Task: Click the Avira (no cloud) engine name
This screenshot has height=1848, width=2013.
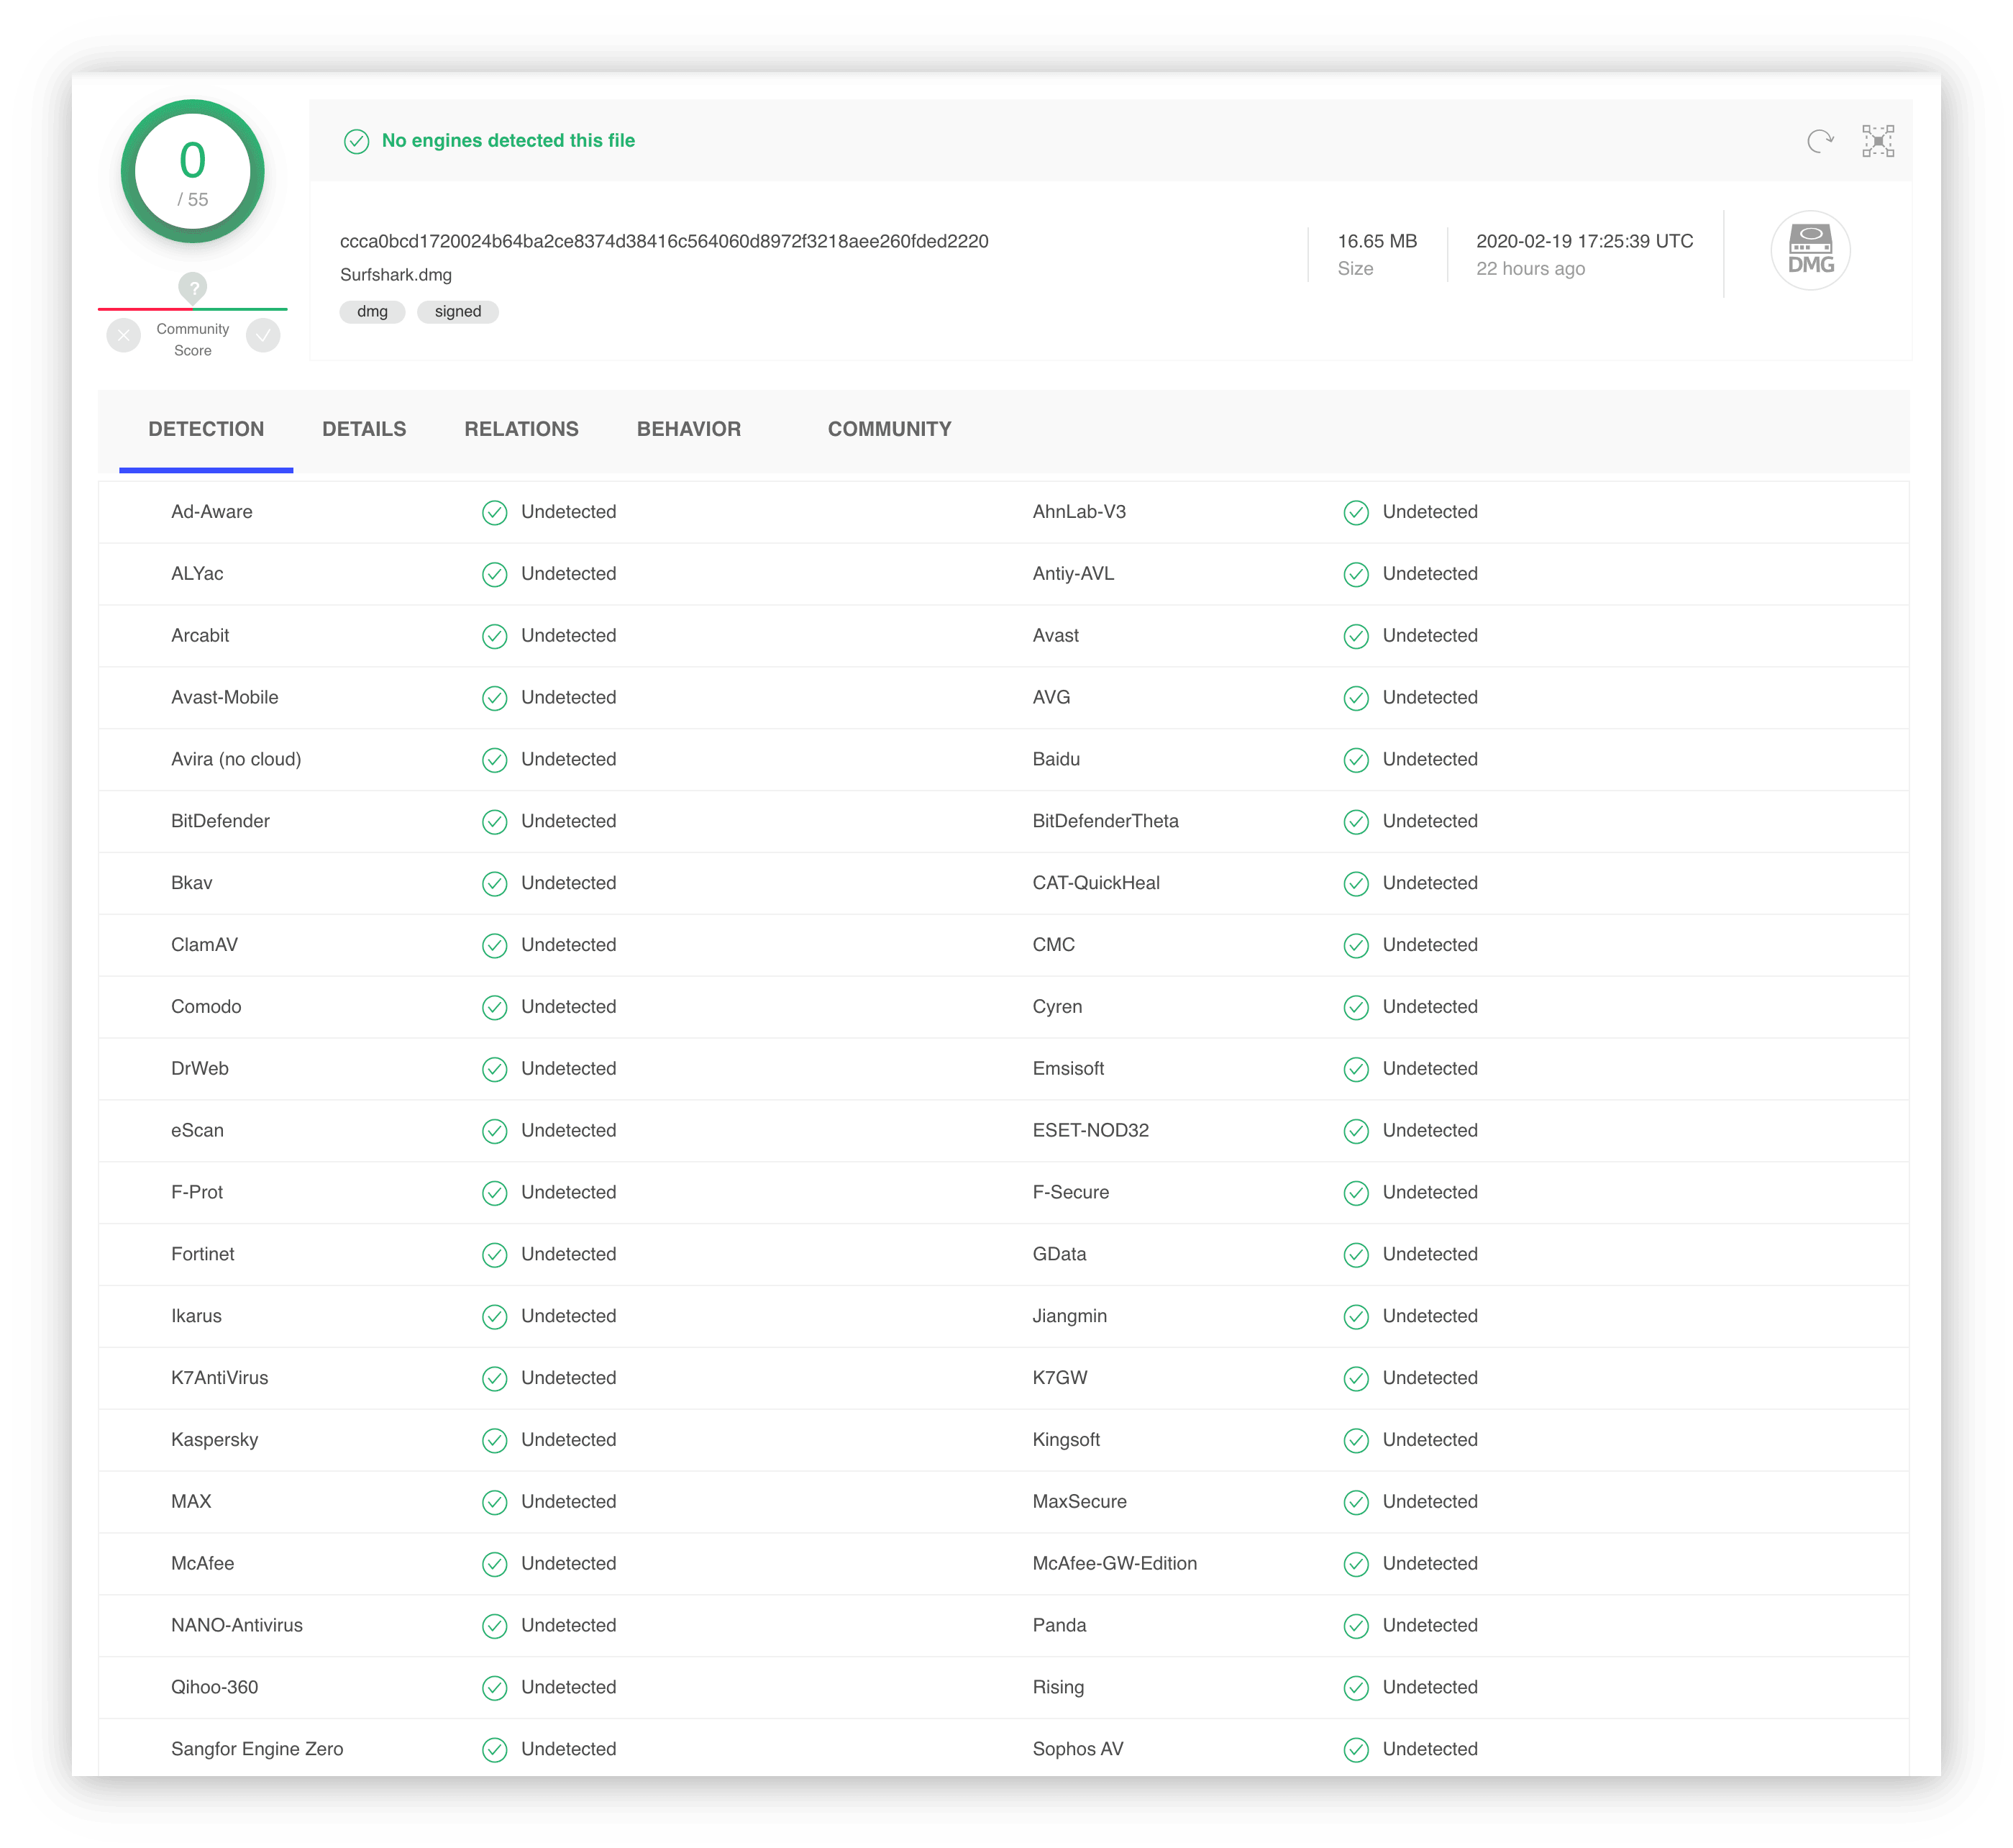Action: 236,759
